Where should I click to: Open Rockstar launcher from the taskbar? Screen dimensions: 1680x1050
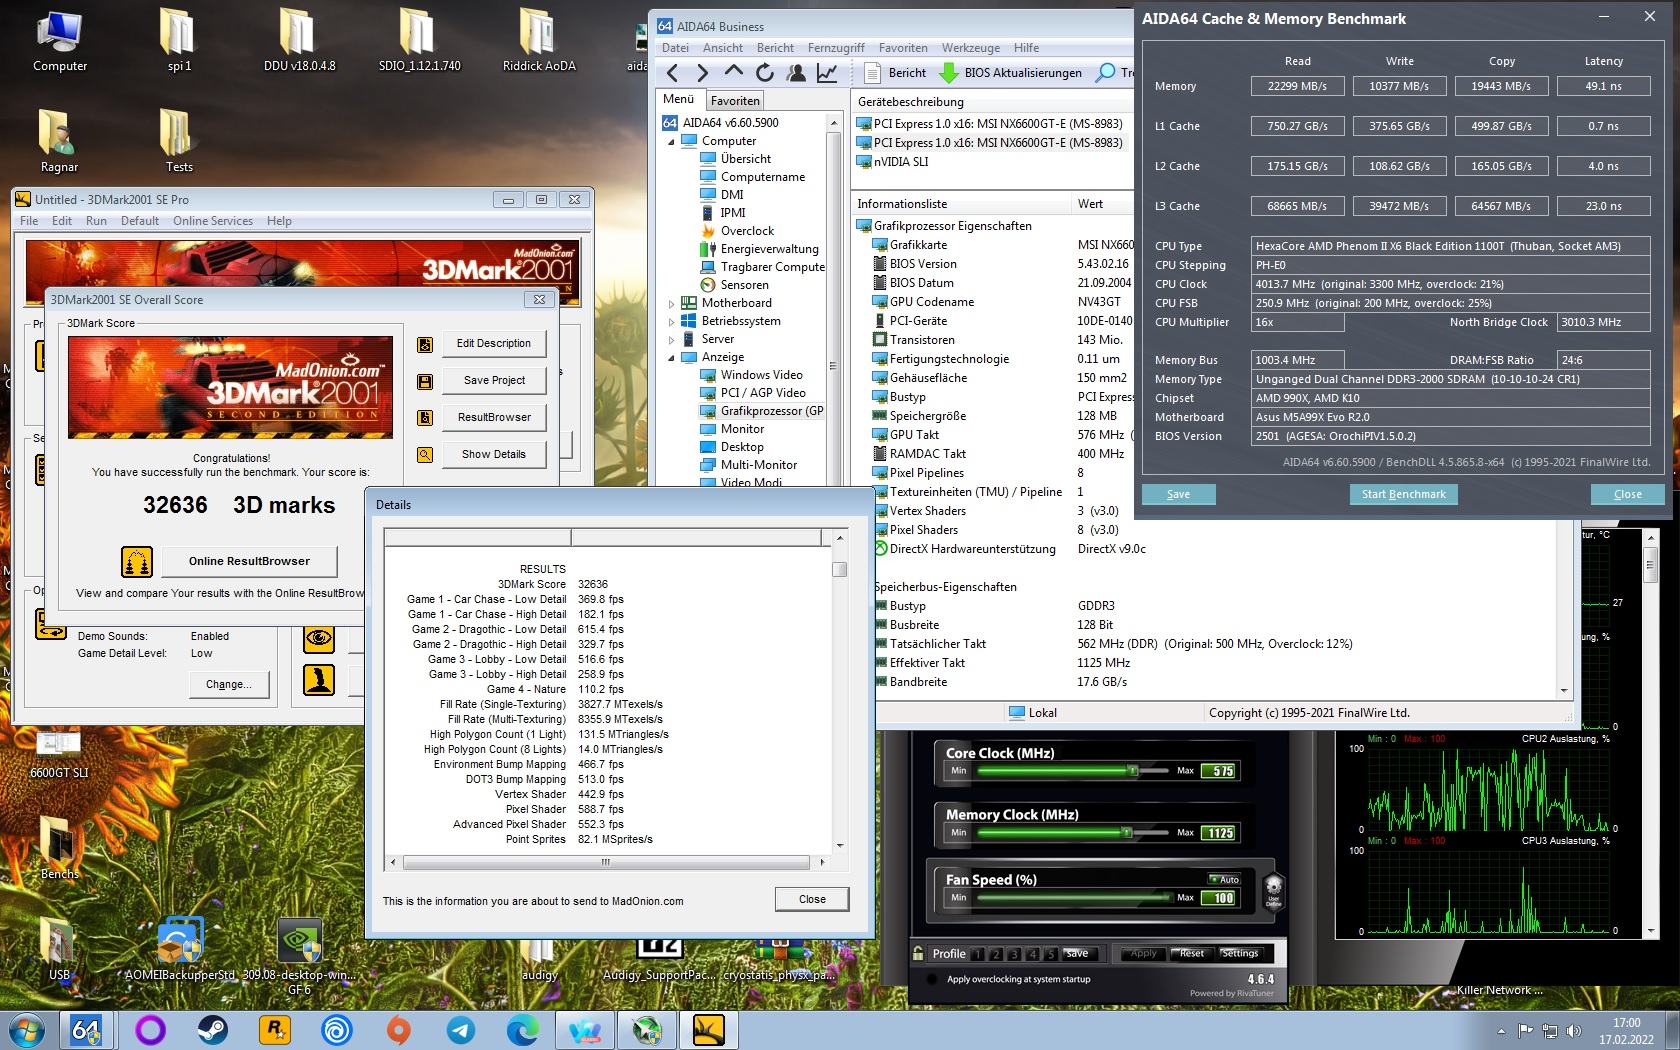(274, 1029)
